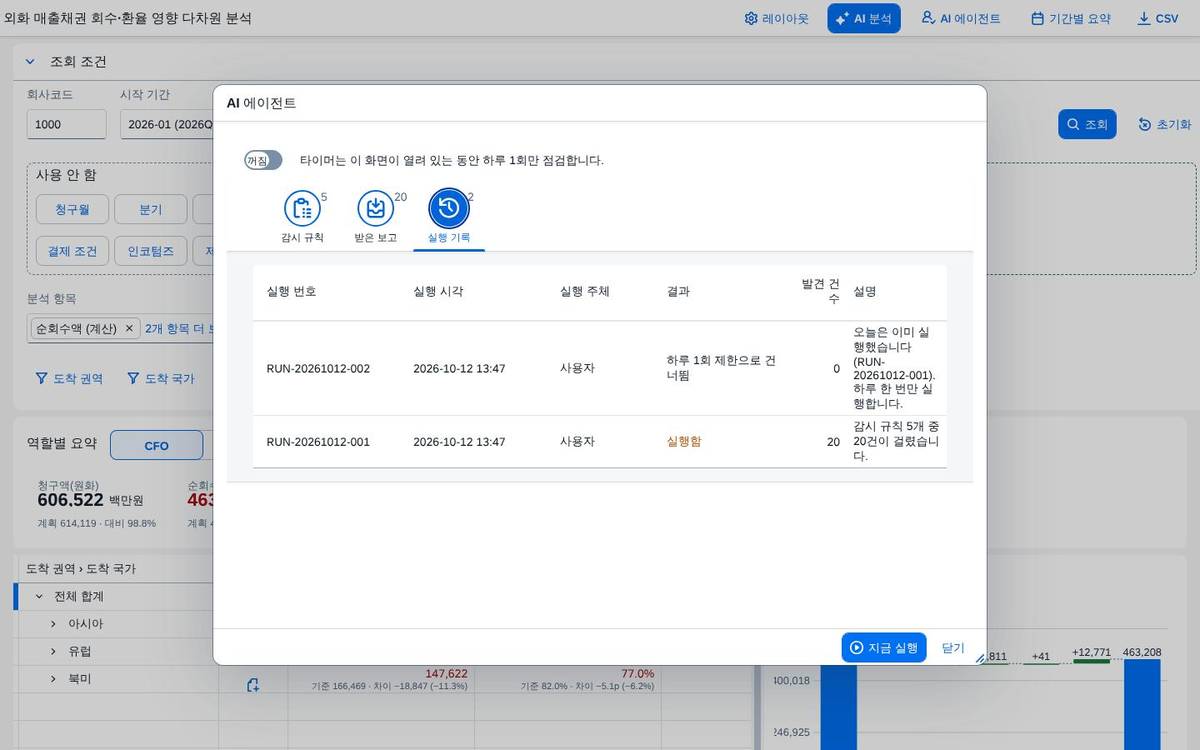Switch to the 받은 보고 tab icon

pyautogui.click(x=375, y=208)
